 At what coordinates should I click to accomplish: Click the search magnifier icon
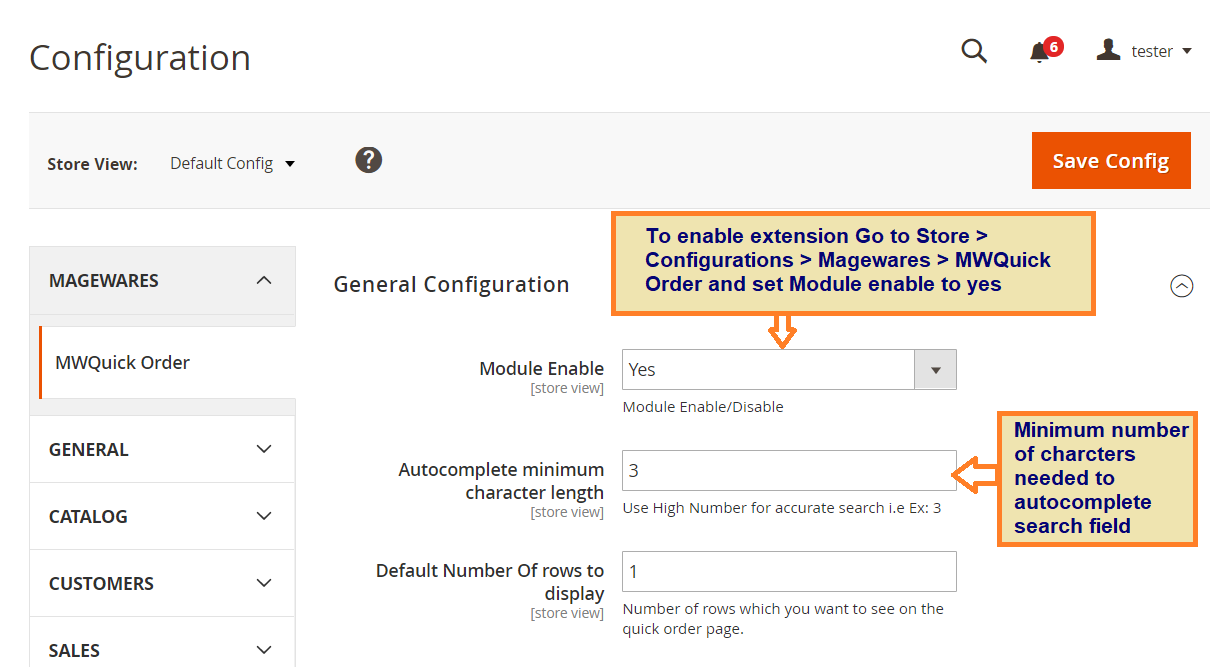(x=974, y=51)
